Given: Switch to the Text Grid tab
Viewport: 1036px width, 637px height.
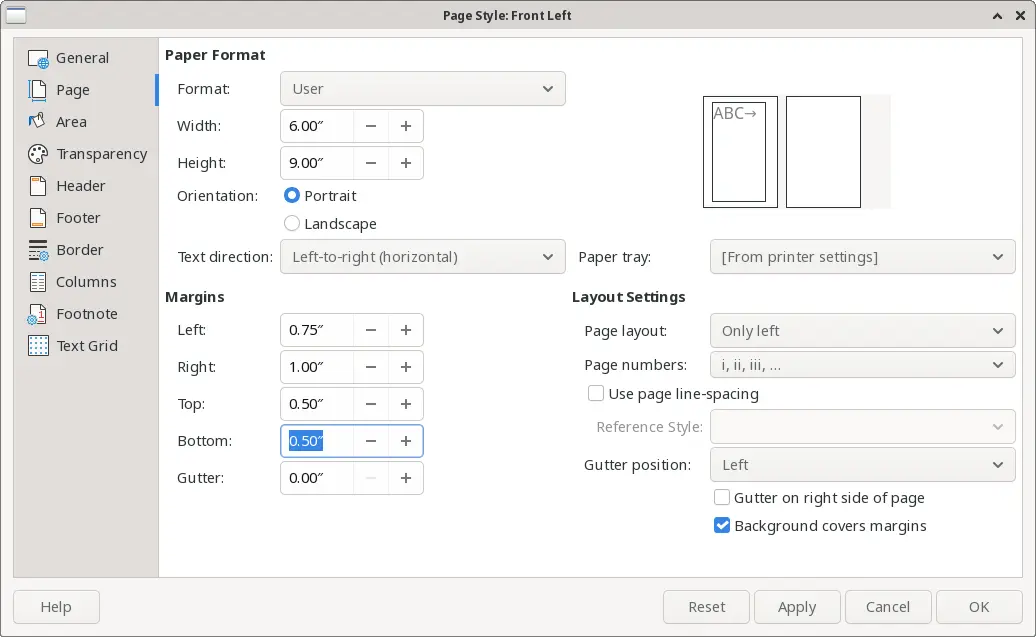Looking at the screenshot, I should [x=86, y=346].
